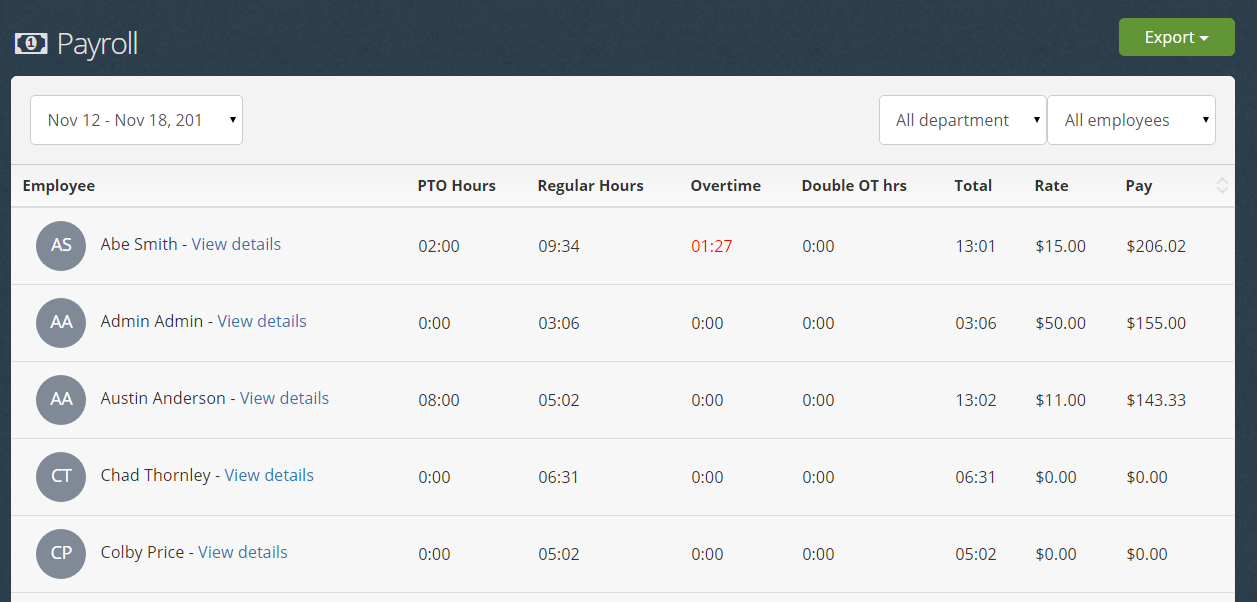Sort by the Employee column header

(x=59, y=186)
